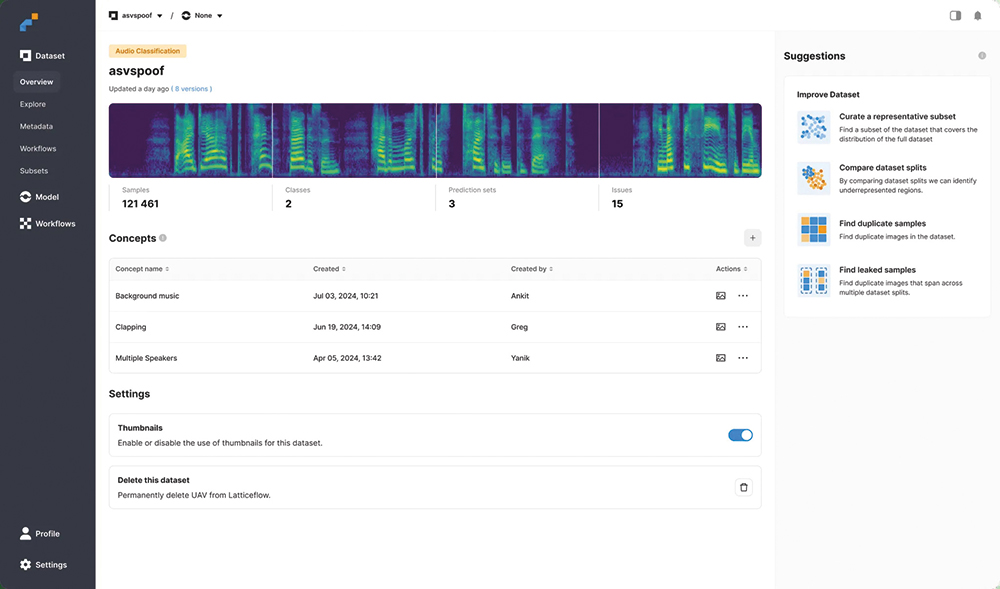
Task: Open more options for Multiple Speakers
Action: tap(743, 358)
